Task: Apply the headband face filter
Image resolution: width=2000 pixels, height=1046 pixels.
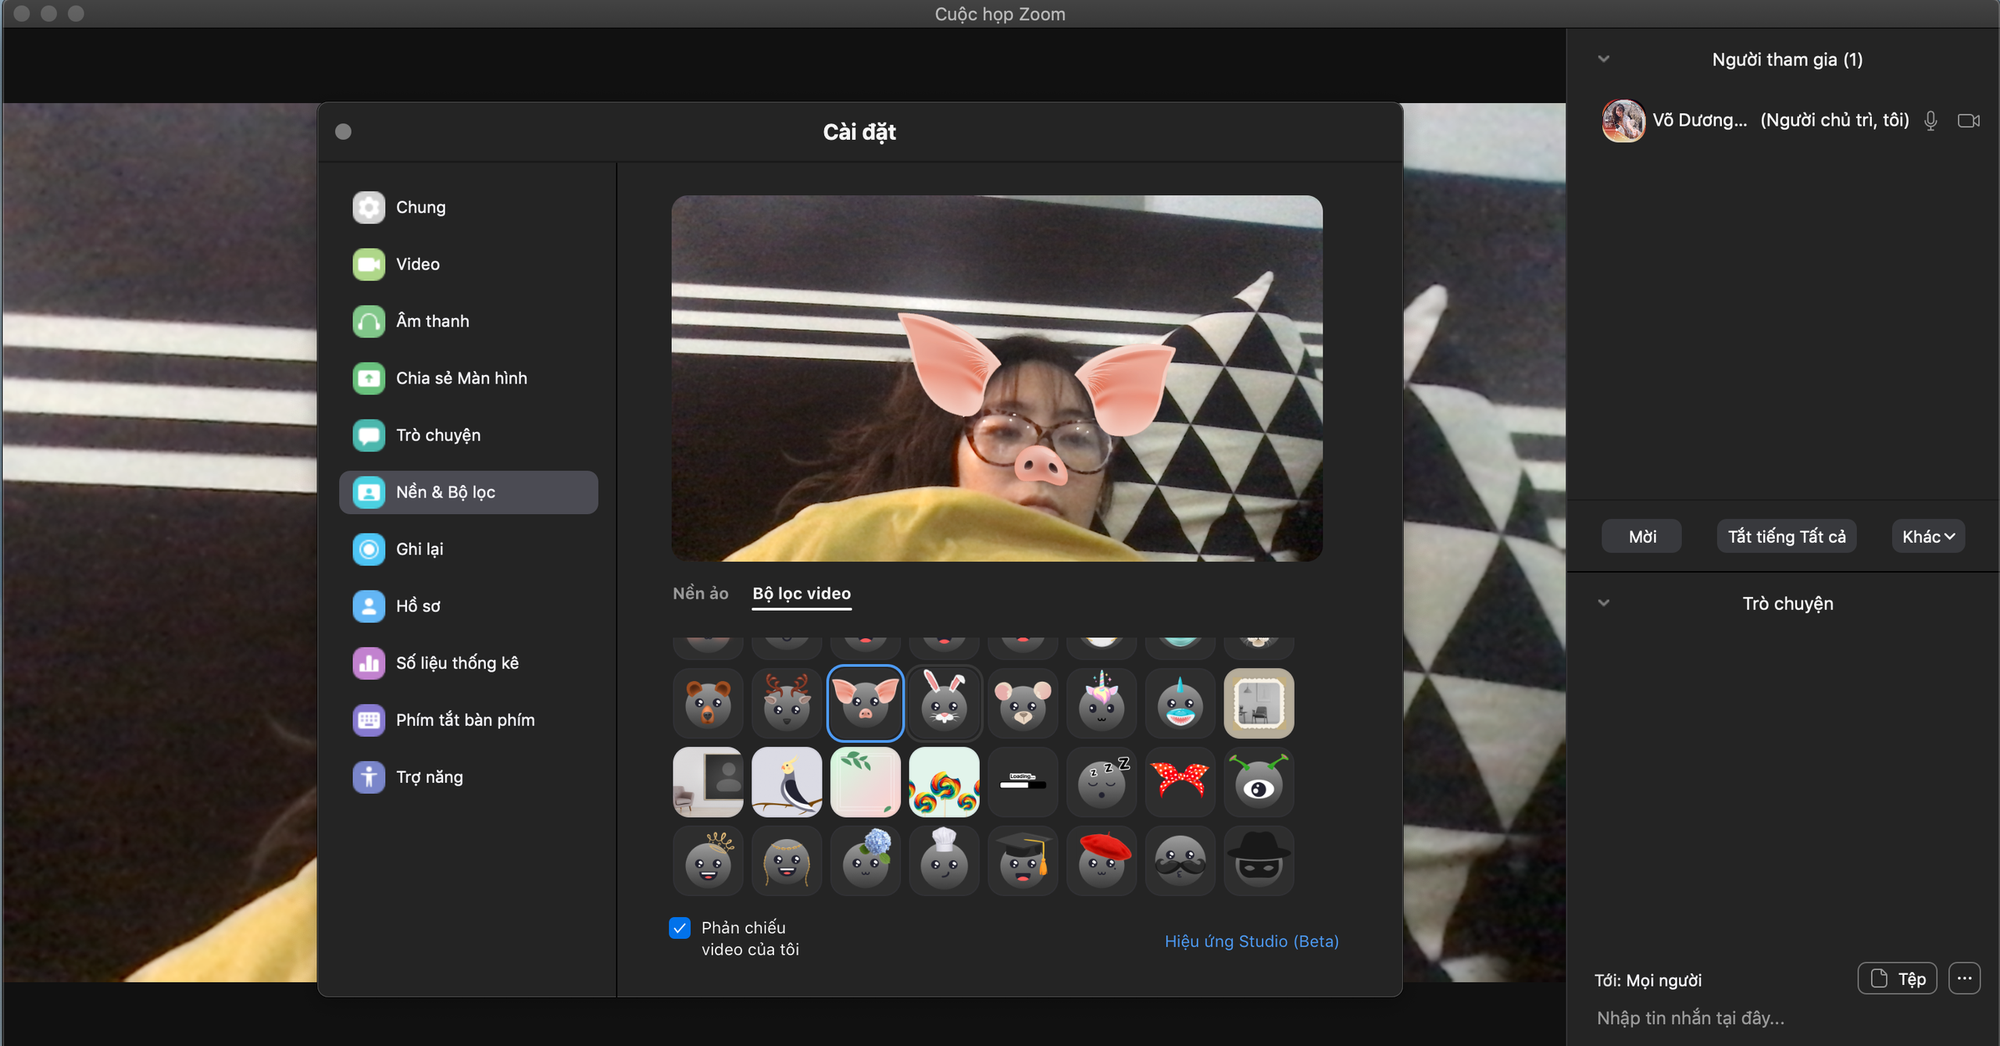Action: coord(787,861)
